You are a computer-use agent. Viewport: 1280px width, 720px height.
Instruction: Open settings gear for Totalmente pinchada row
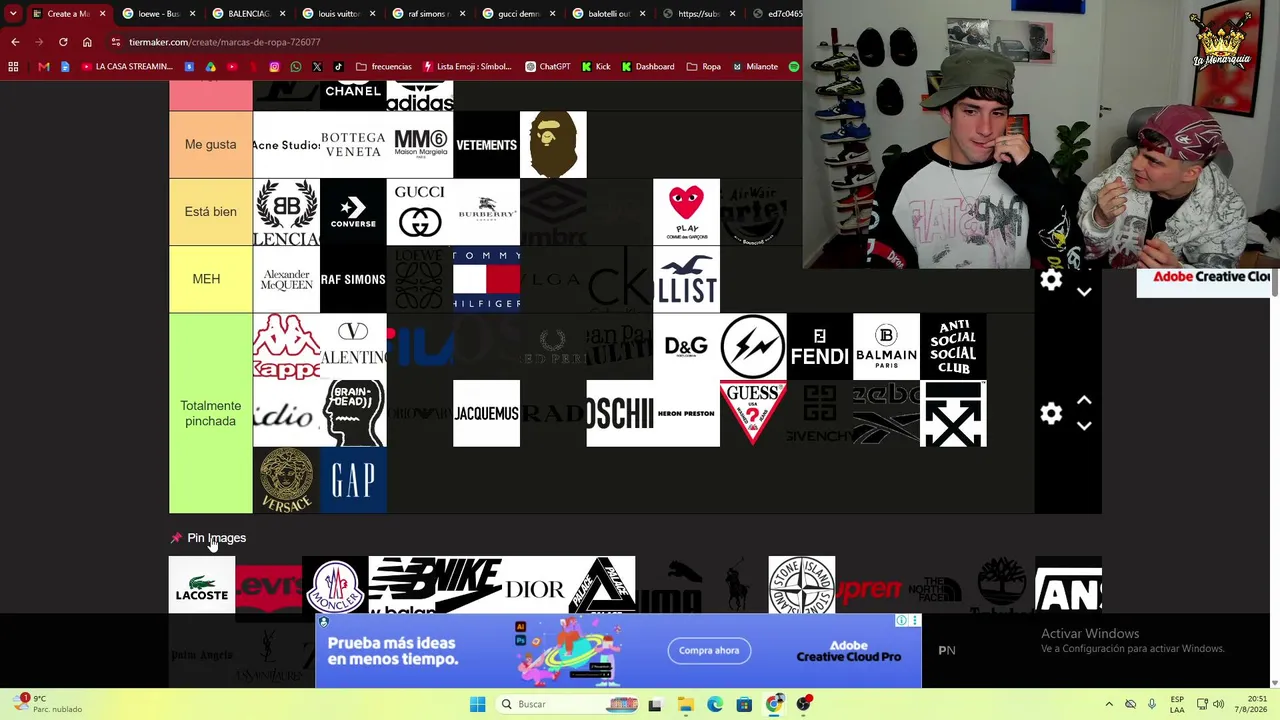pos(1051,413)
